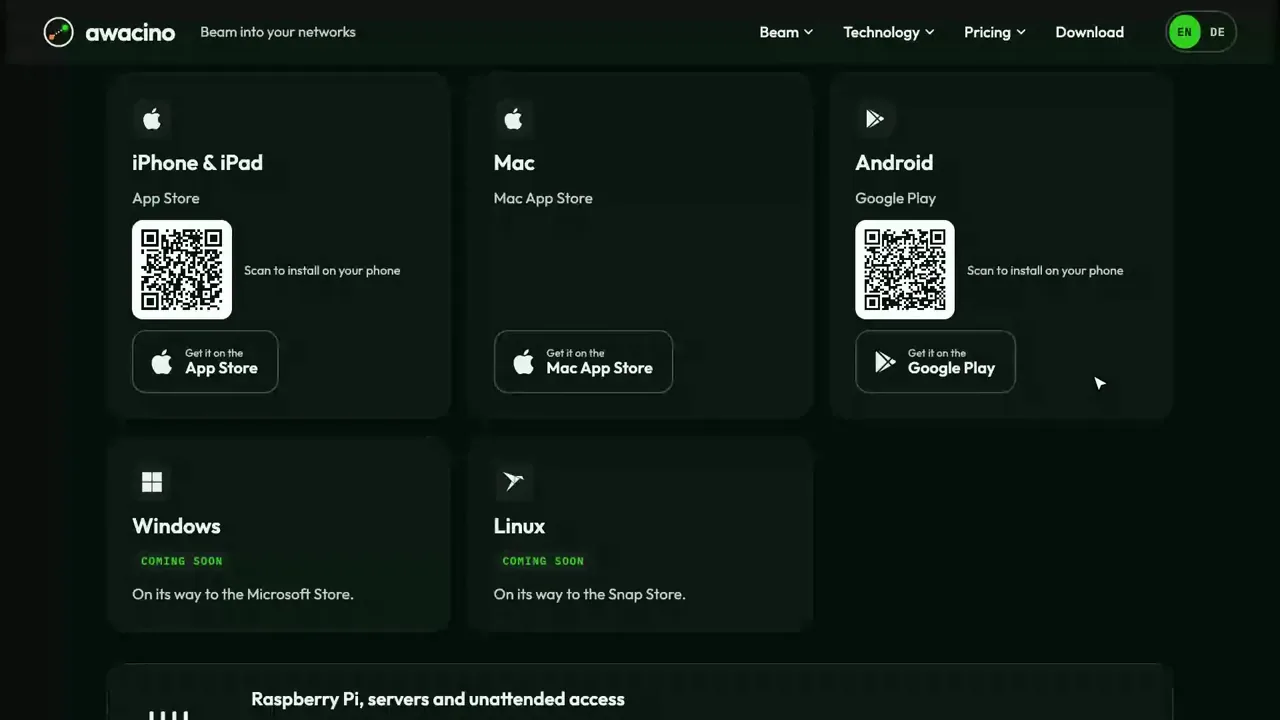Click the iPhone & iPad QR code

(x=182, y=270)
